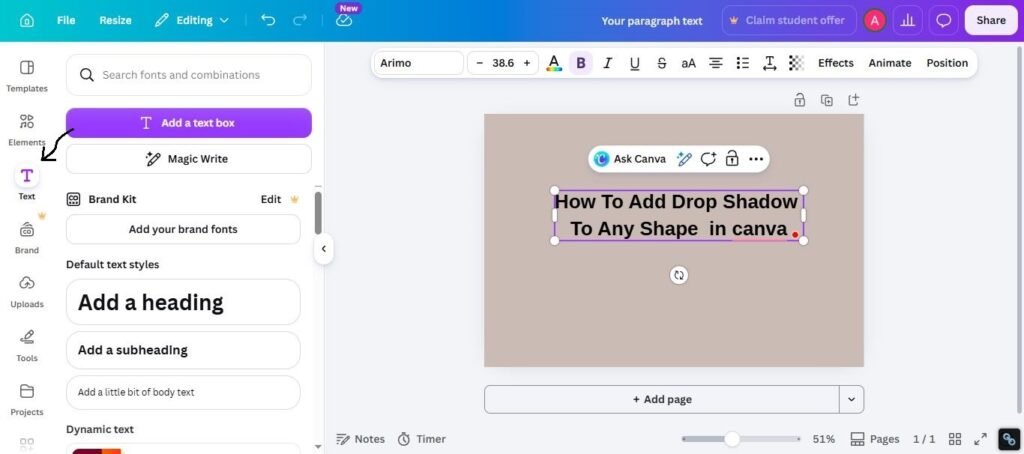Image resolution: width=1024 pixels, height=454 pixels.
Task: Toggle Italic formatting
Action: [x=607, y=63]
